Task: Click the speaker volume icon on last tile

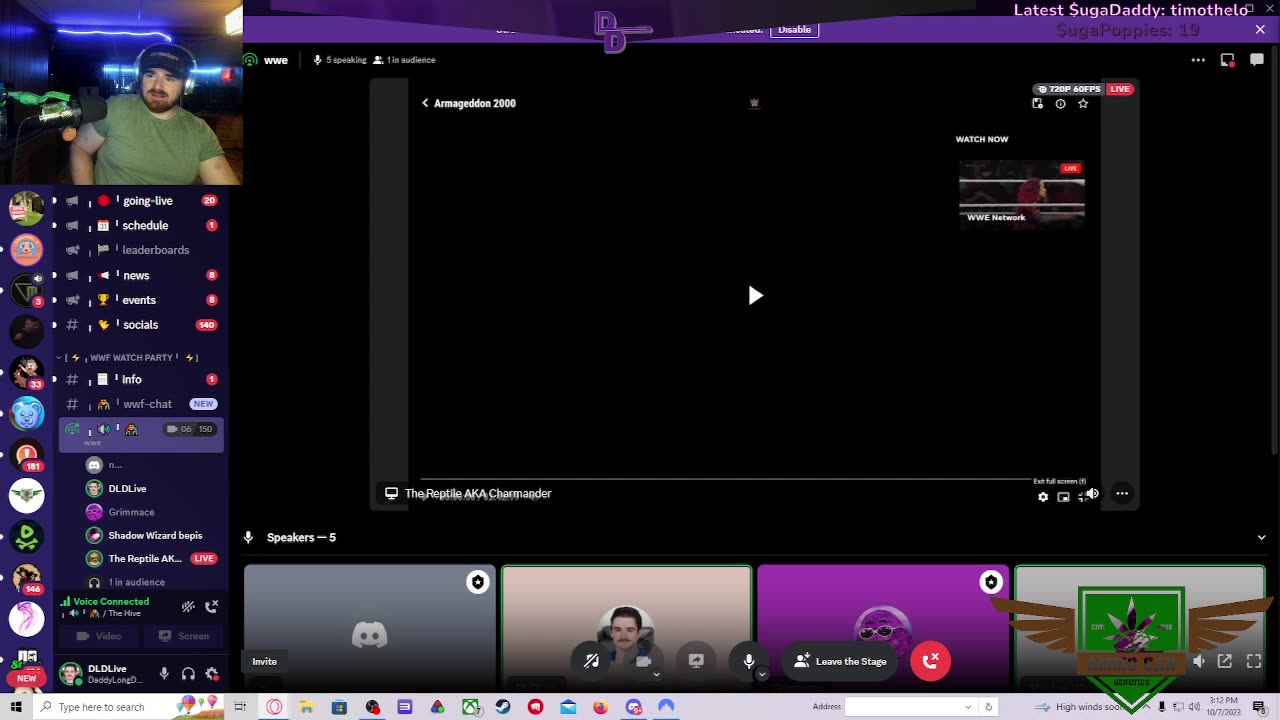Action: pos(1199,661)
